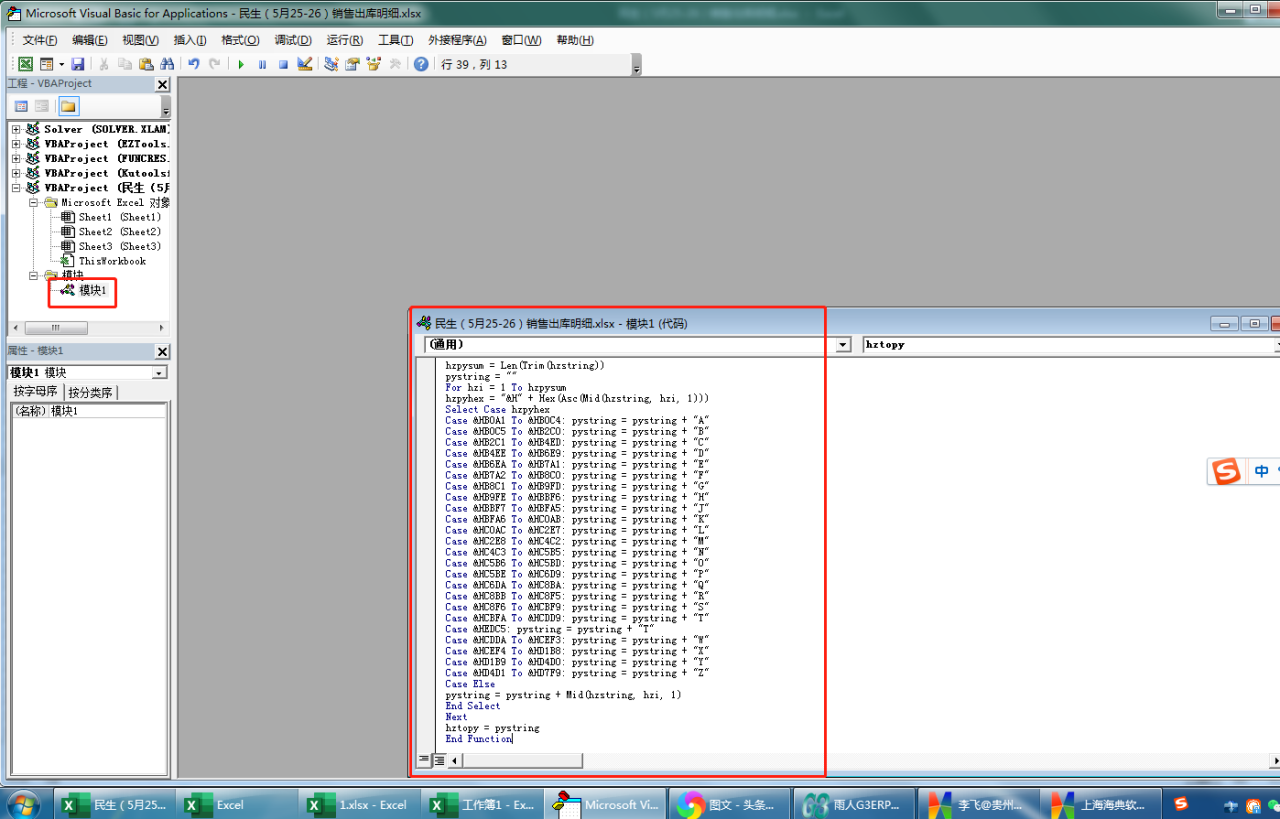The height and width of the screenshot is (819, 1280).
Task: Expand the Solver (SOLVER.XLAM) project node
Action: click(16, 129)
